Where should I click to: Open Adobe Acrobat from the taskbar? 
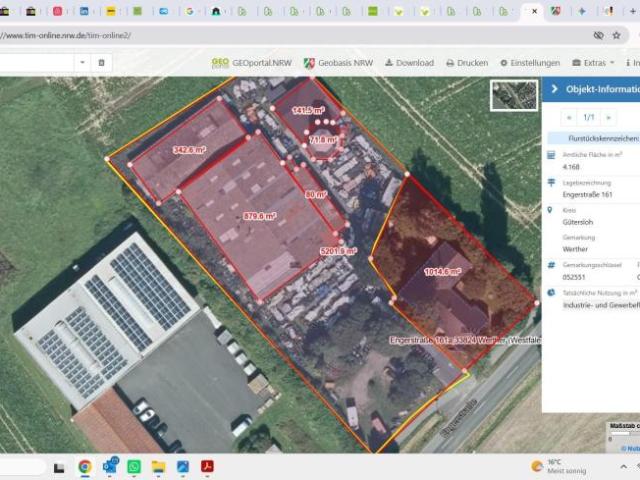pos(207,467)
